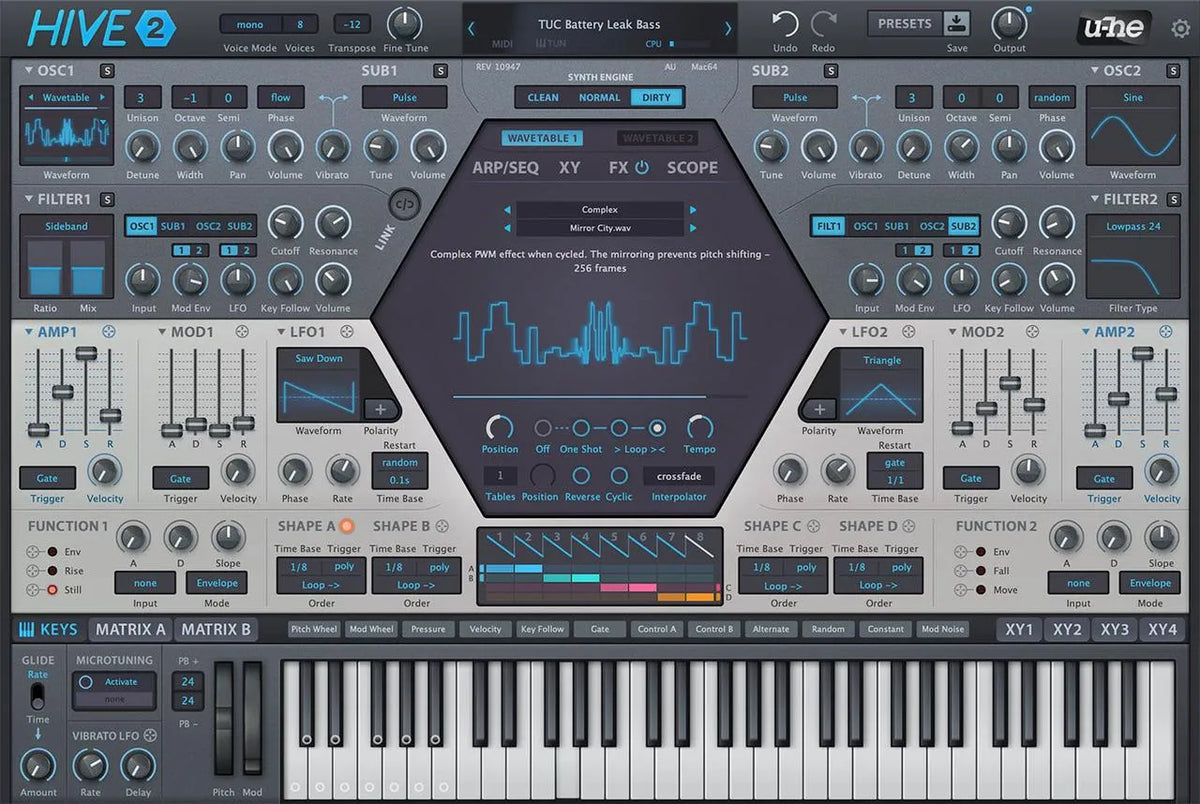
Task: Click the LFO1 plus polarity icon
Action: point(380,408)
